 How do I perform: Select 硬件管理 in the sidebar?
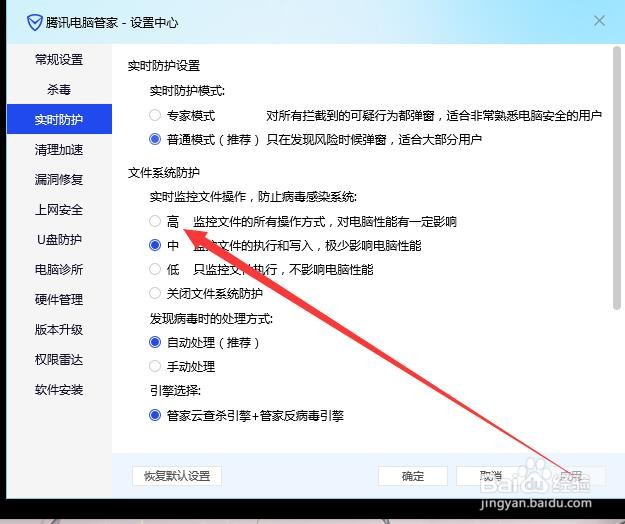coord(59,300)
